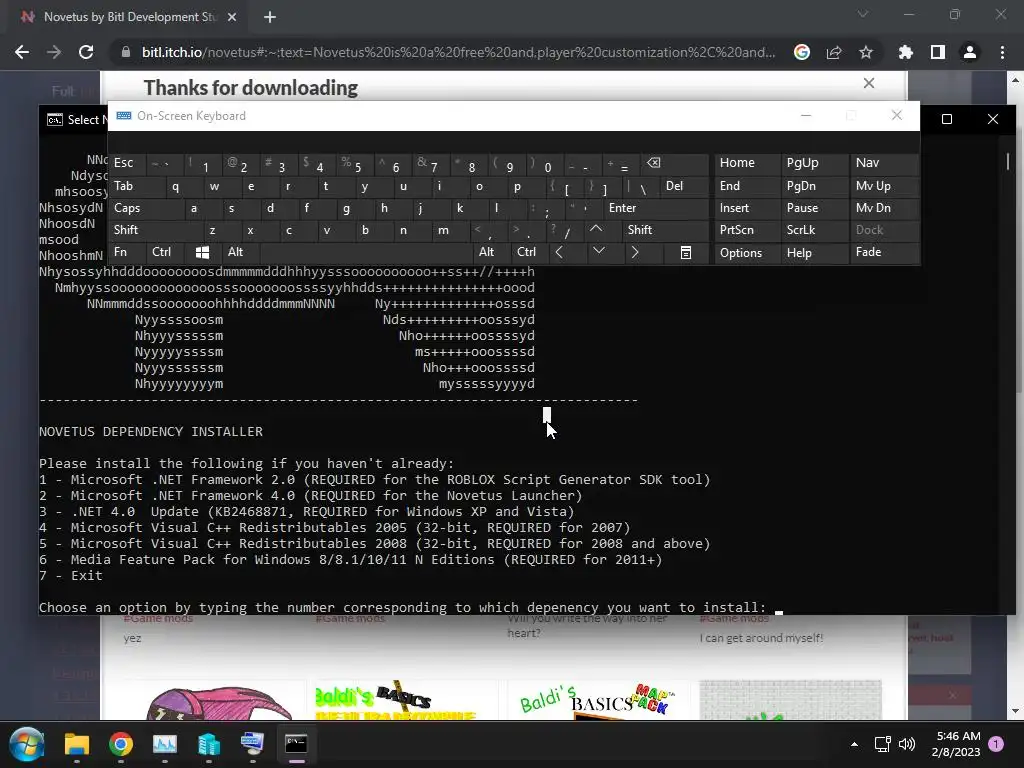Screen dimensions: 1024x768
Task: Toggle Chrome side panel icon
Action: [x=938, y=52]
